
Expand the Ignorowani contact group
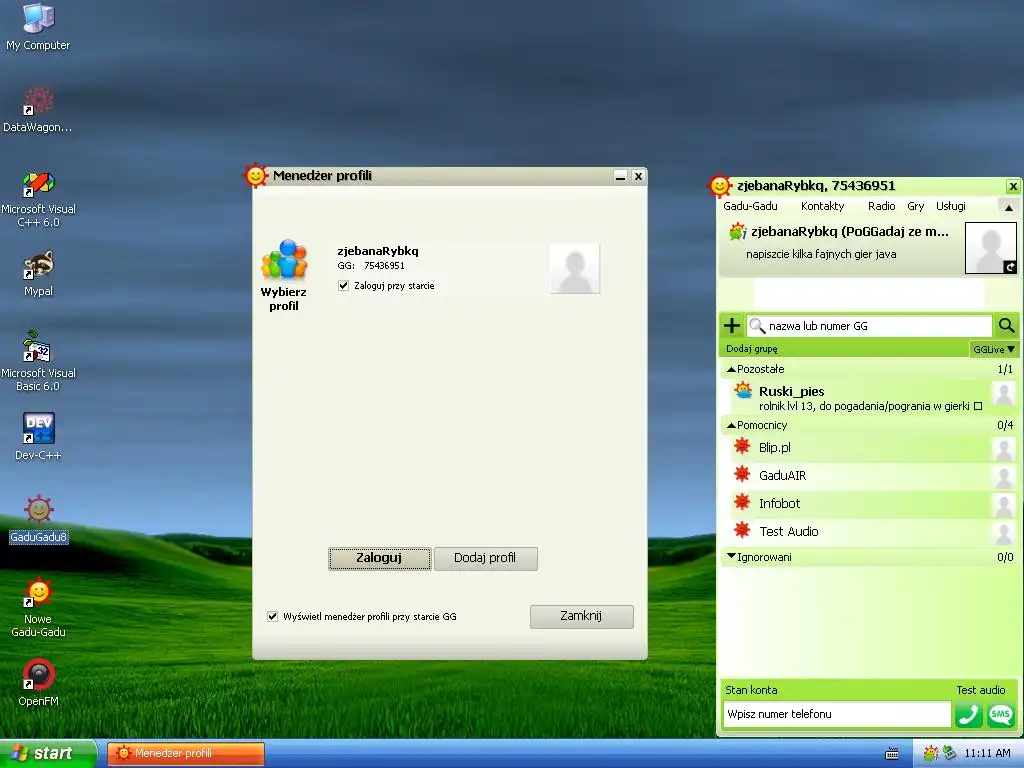[731, 556]
